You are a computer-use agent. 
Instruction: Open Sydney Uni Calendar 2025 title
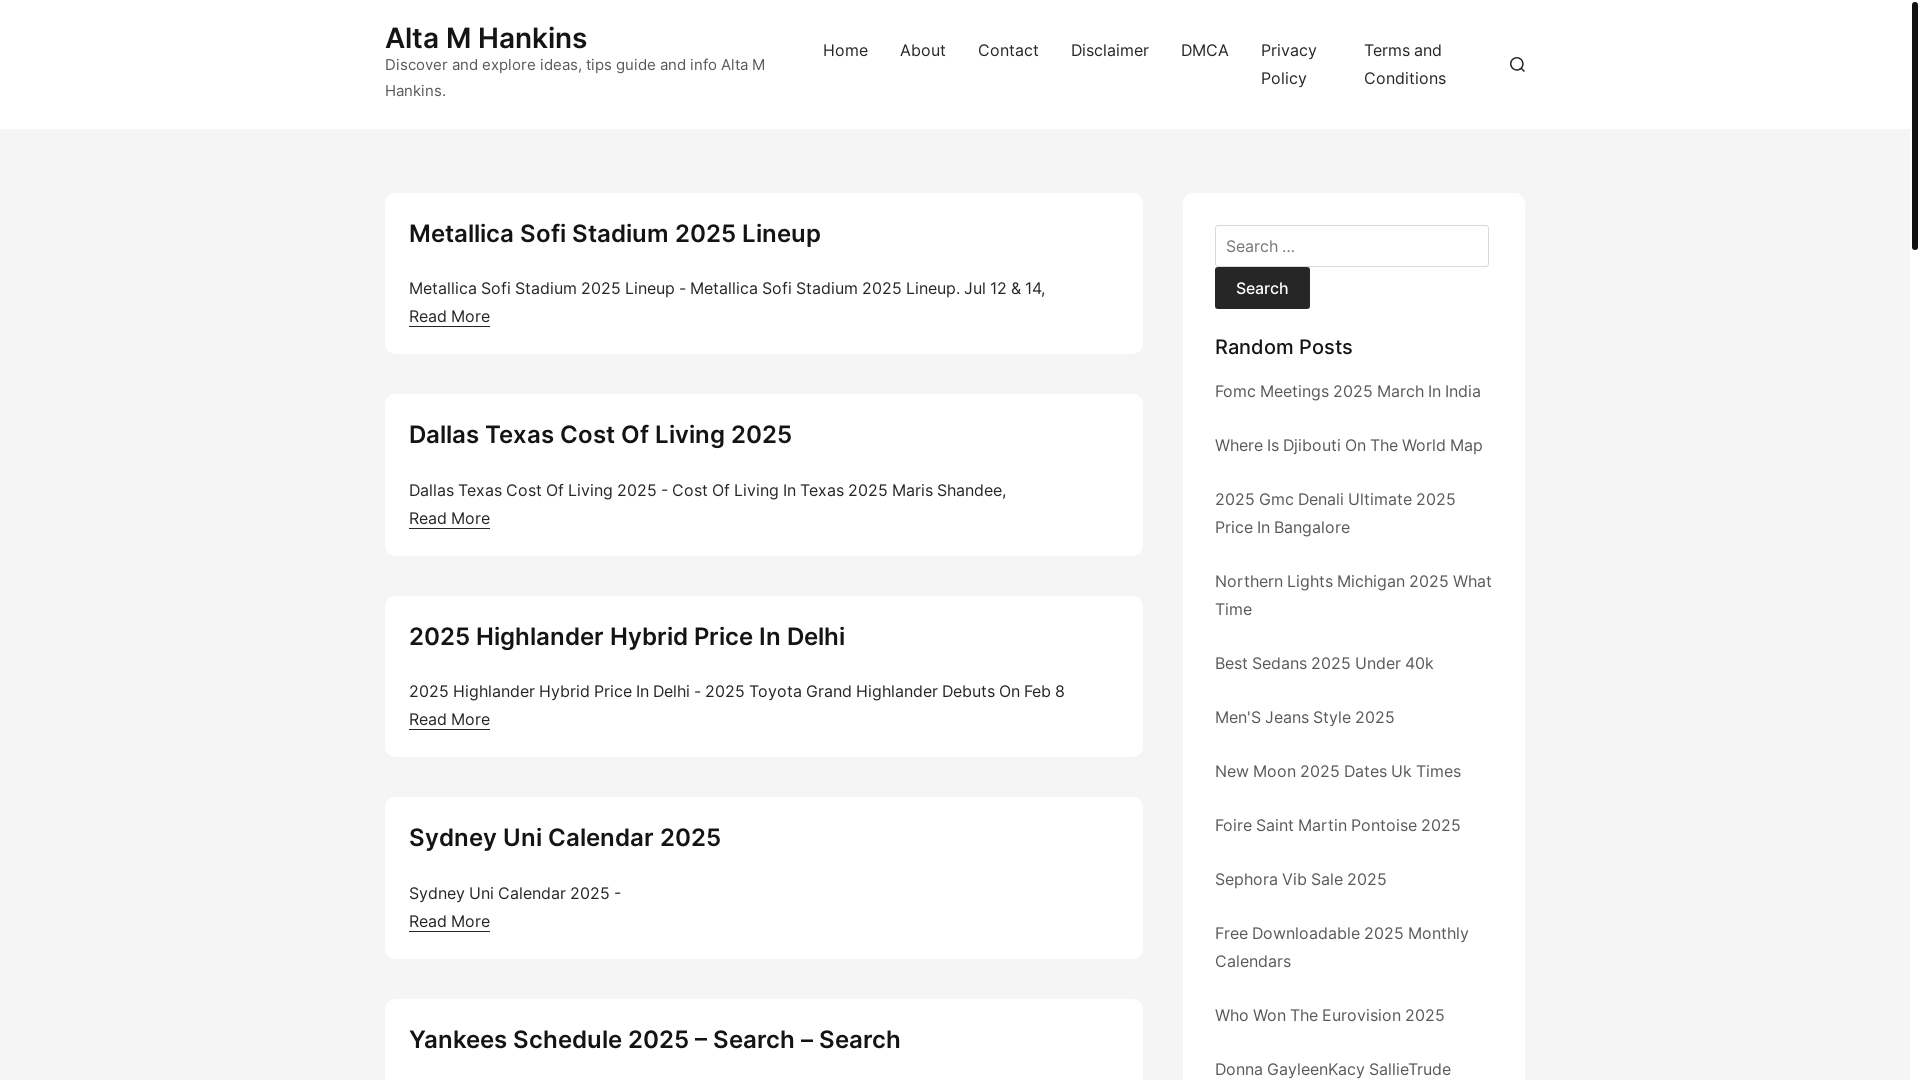[564, 838]
